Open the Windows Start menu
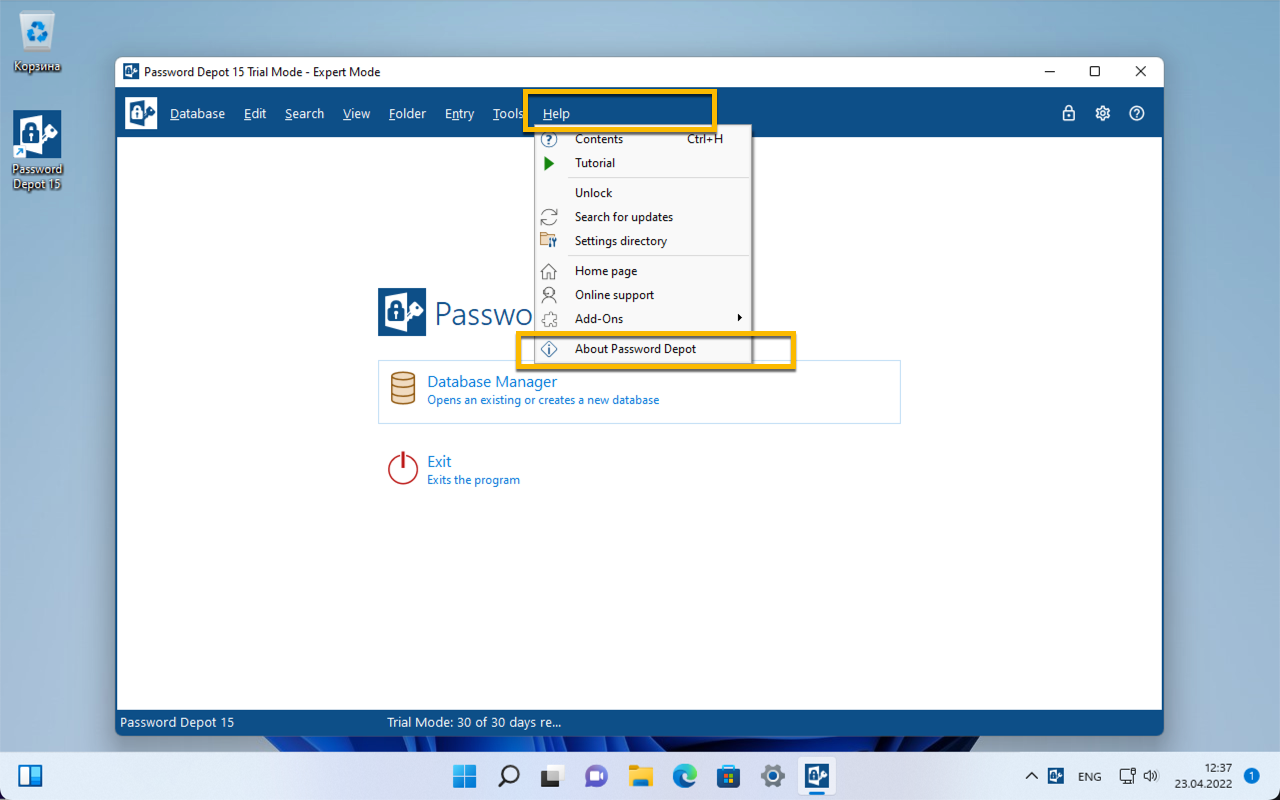The width and height of the screenshot is (1280, 800). [465, 775]
